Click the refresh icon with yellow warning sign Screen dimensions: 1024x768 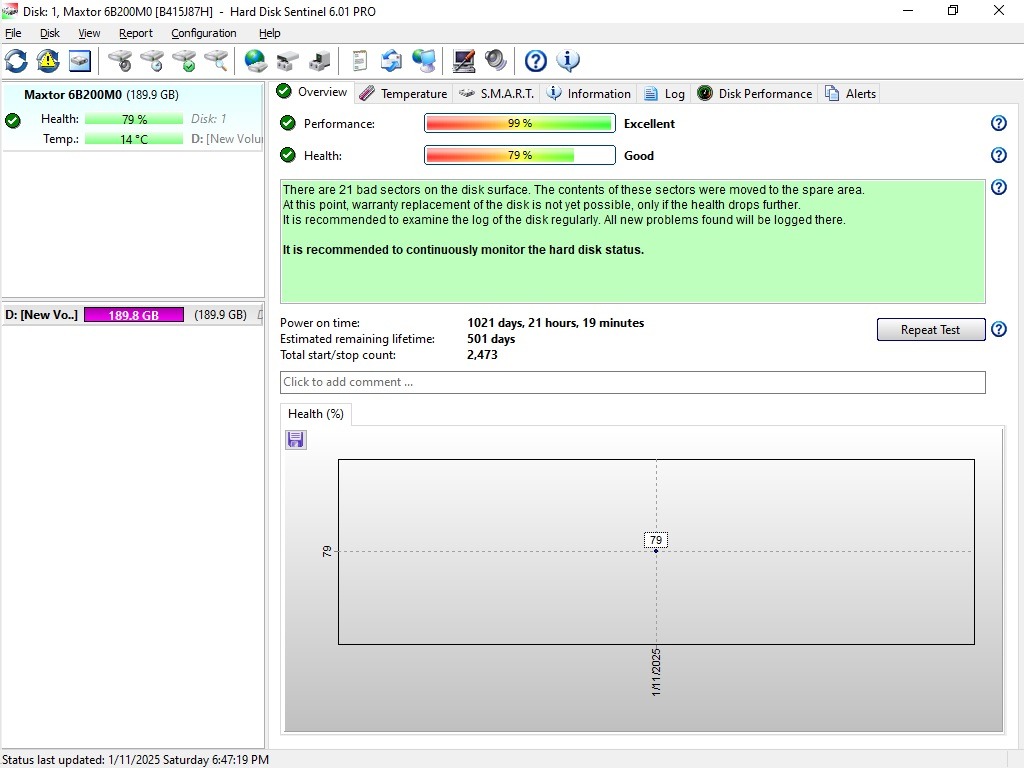point(48,61)
